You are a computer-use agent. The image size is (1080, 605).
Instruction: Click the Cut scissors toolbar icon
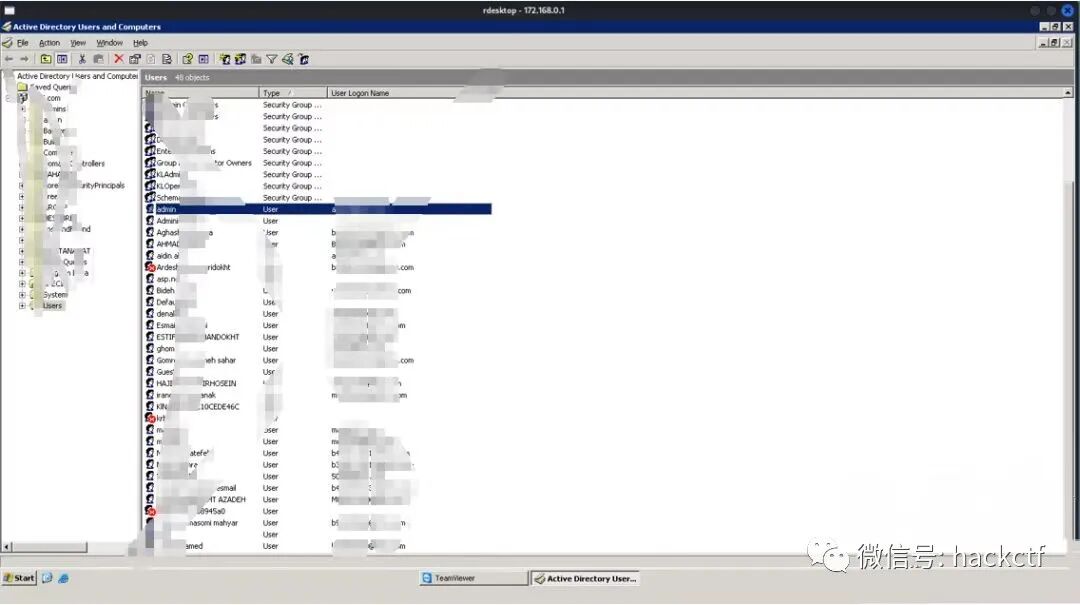[82, 59]
